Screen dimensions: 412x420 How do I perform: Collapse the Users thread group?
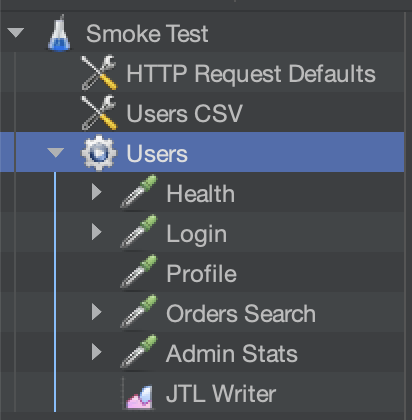55,153
